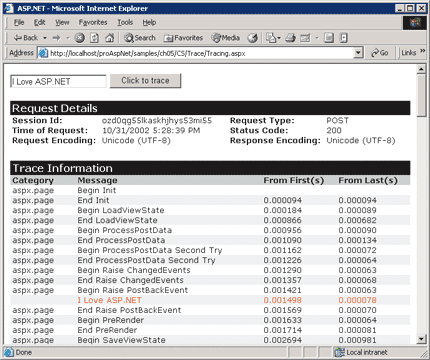Expand the address bar dropdown

click(x=358, y=53)
